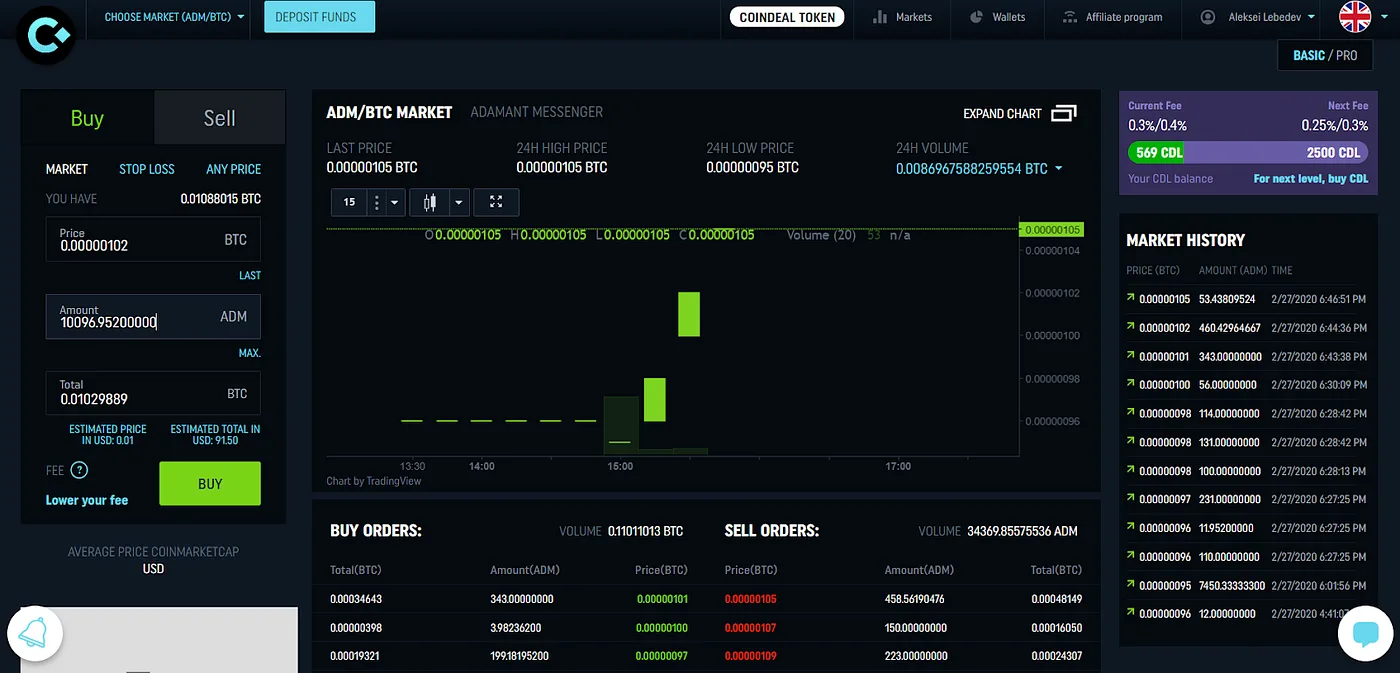Click the UK flag language icon
Image resolution: width=1400 pixels, height=673 pixels.
point(1355,17)
